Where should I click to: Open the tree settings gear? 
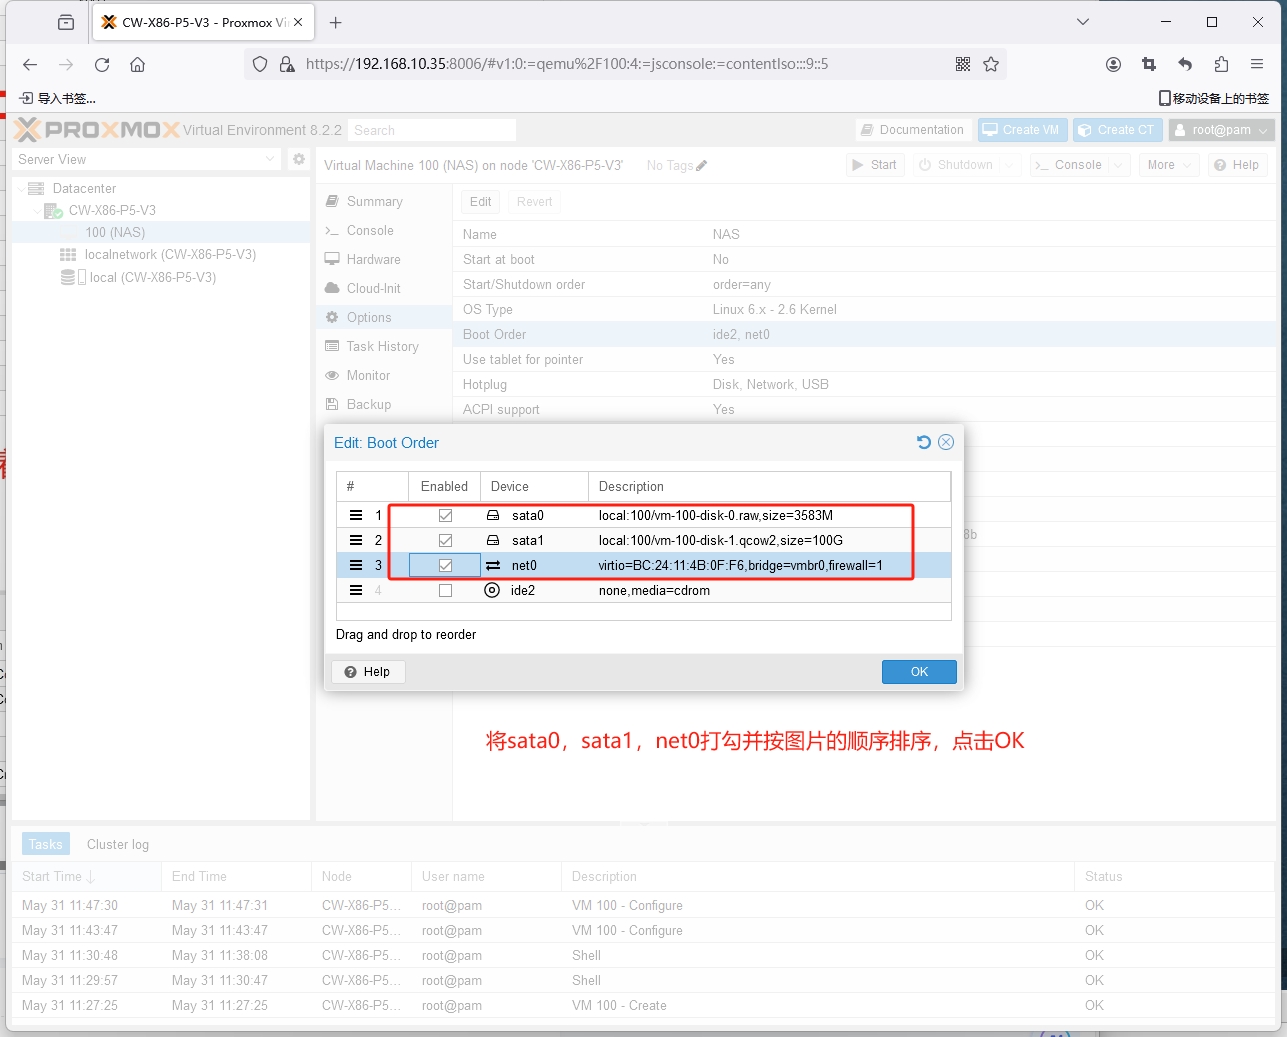(298, 159)
